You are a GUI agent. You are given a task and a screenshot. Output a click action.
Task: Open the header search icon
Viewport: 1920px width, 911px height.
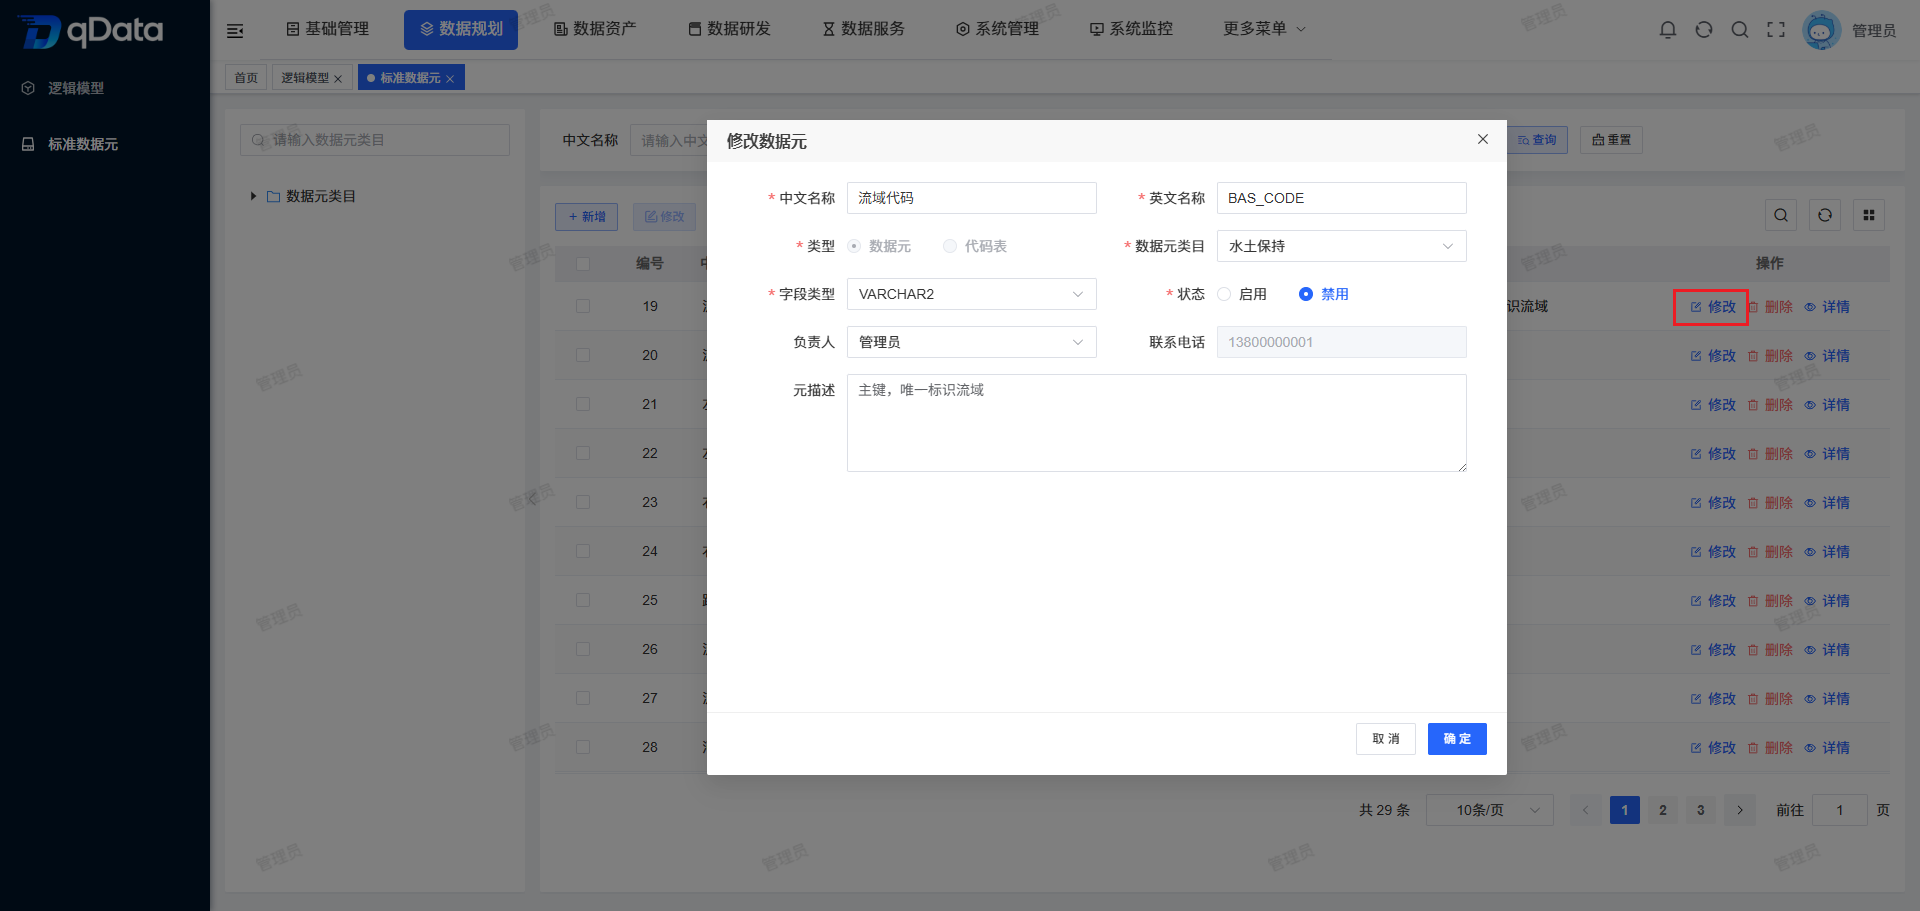(1740, 30)
